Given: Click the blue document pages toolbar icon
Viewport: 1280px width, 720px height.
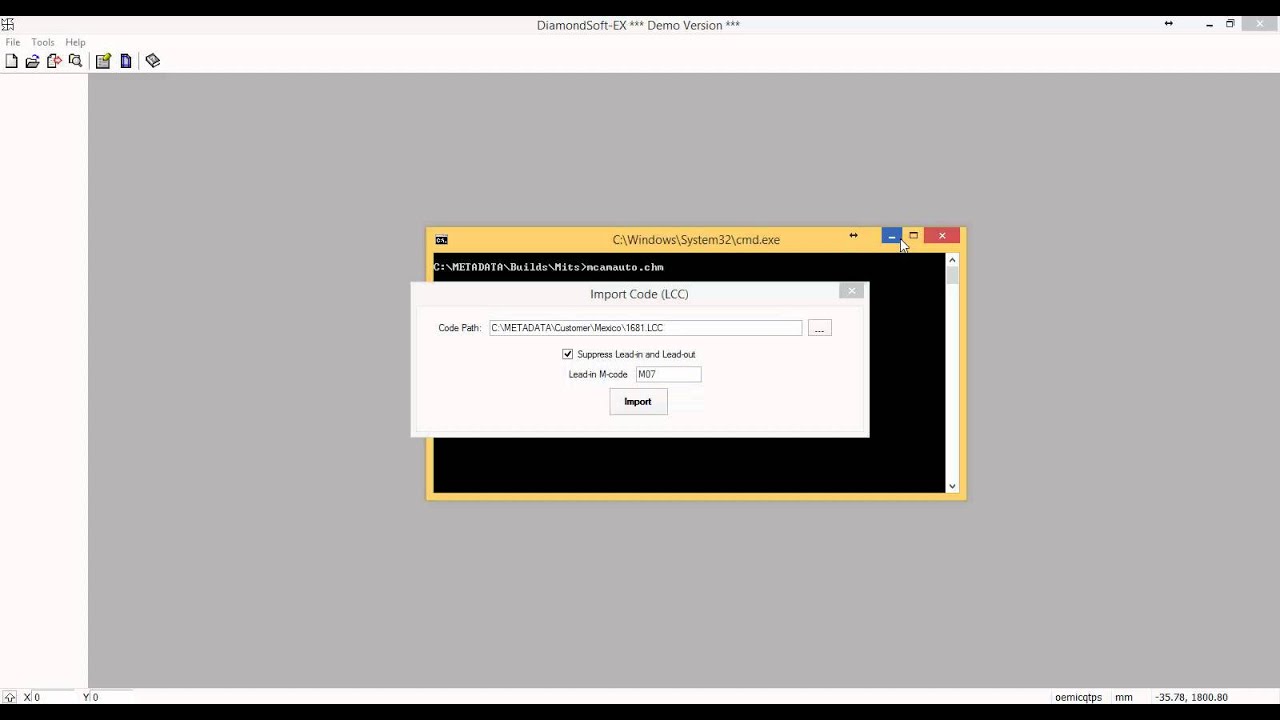Looking at the screenshot, I should (x=126, y=61).
